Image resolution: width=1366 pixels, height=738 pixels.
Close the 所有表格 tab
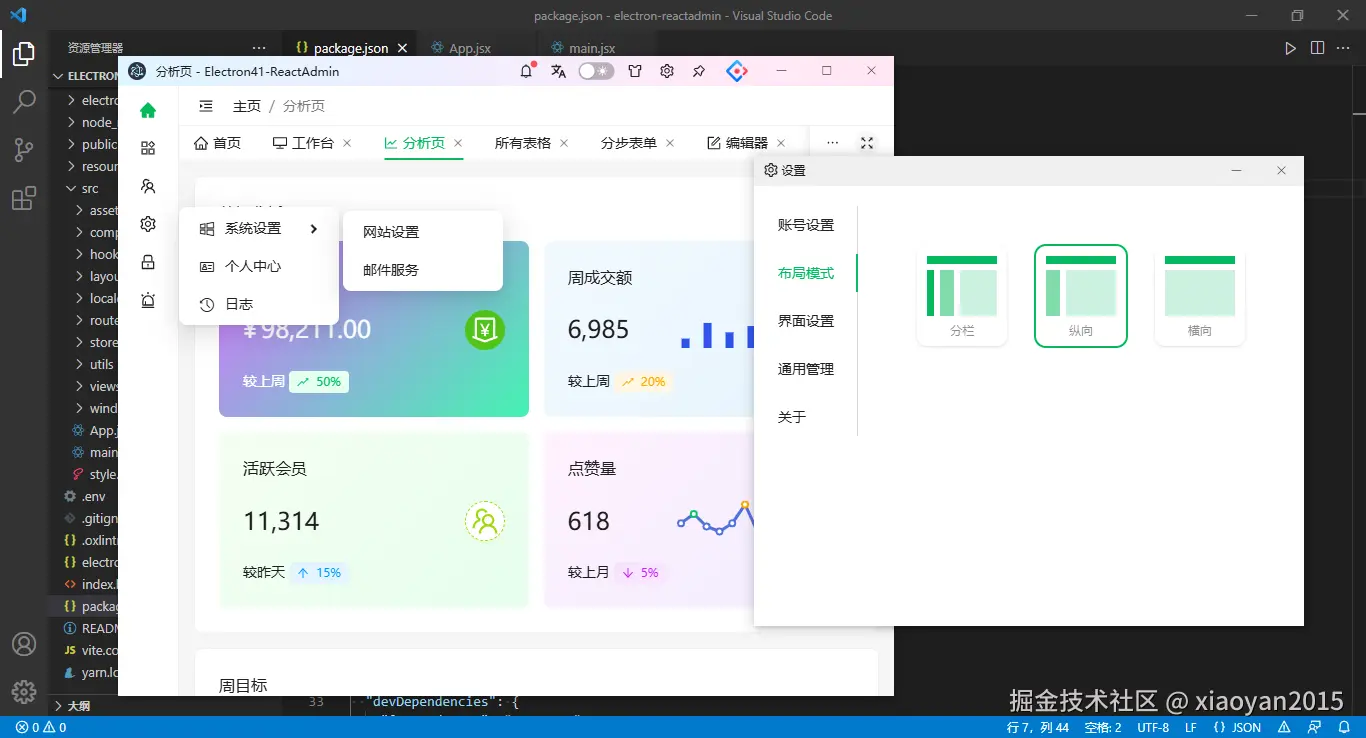point(564,143)
